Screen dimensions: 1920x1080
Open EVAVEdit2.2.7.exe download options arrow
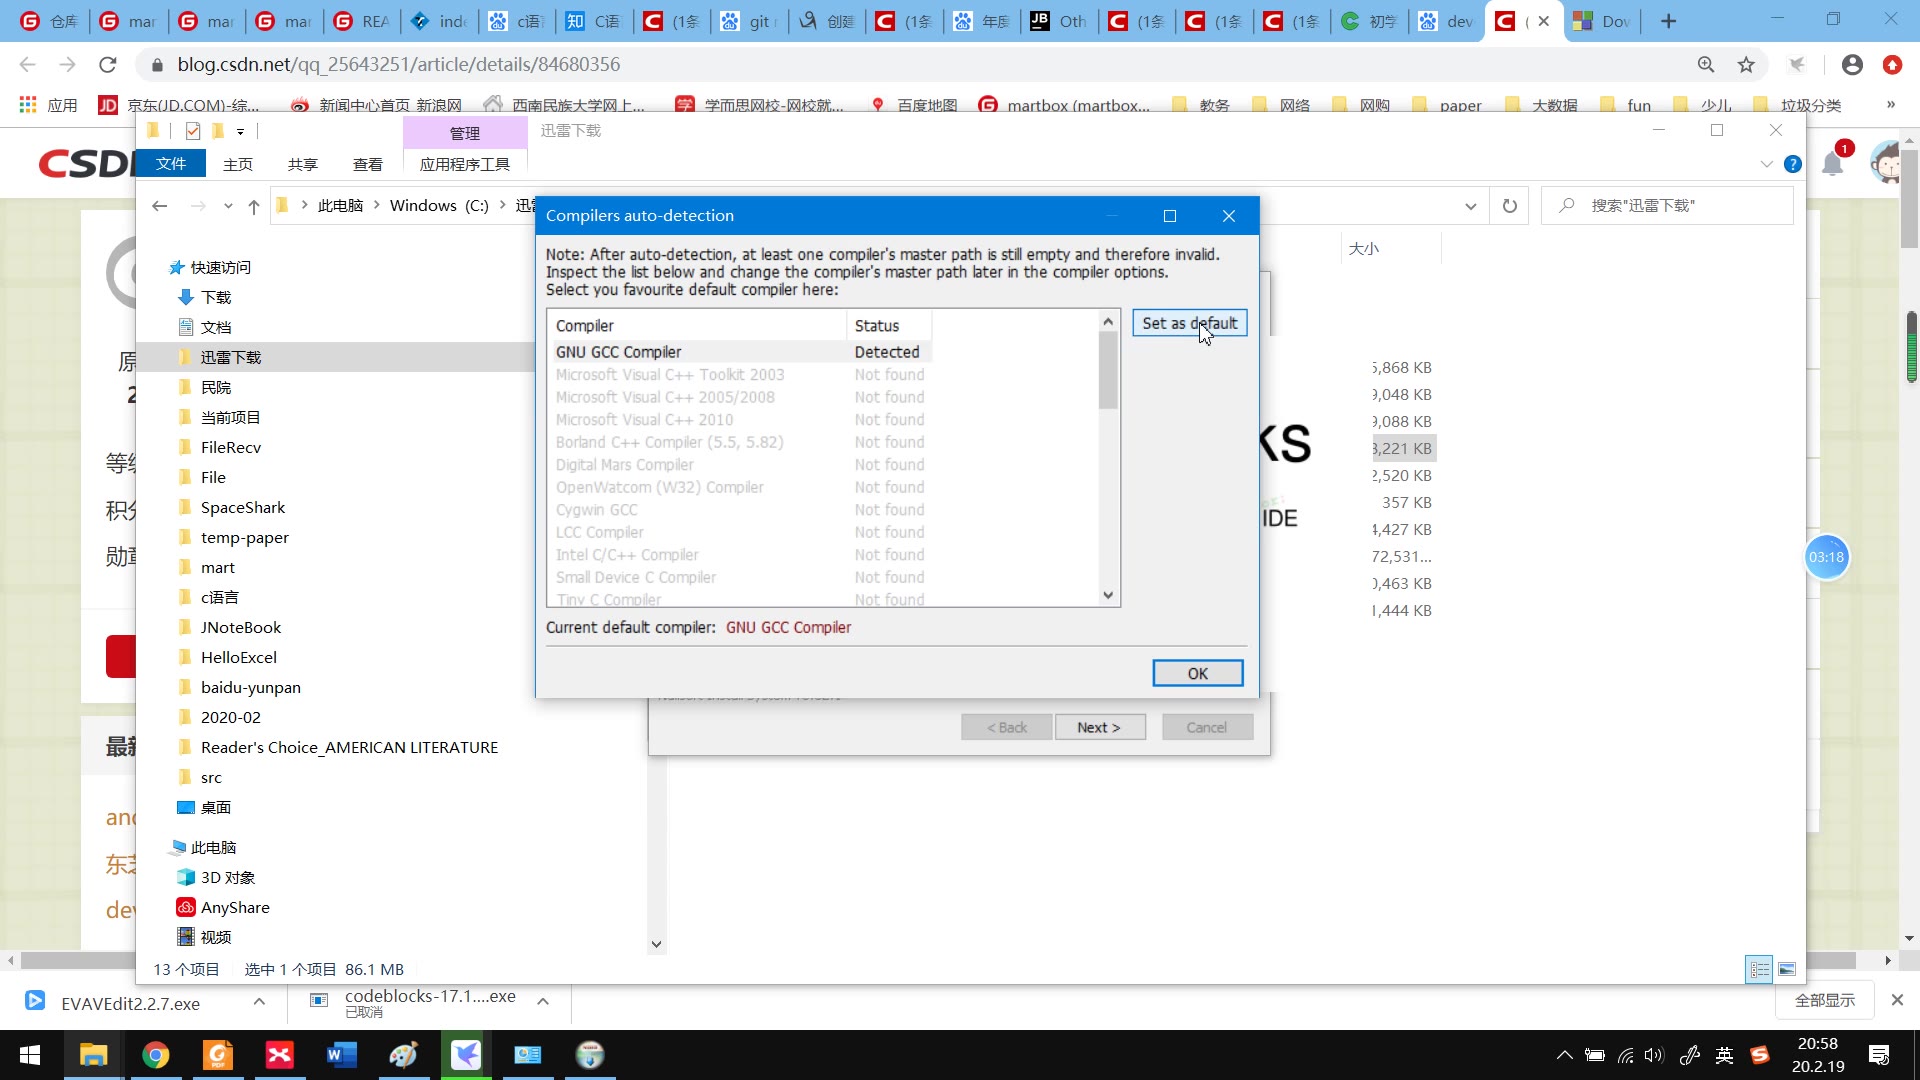pos(259,1001)
